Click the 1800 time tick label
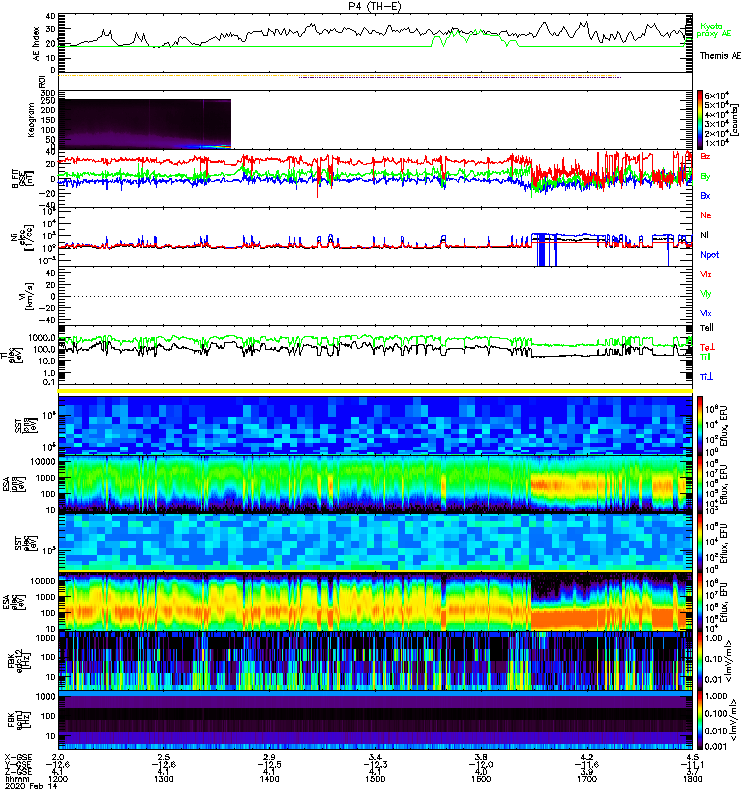 point(692,779)
